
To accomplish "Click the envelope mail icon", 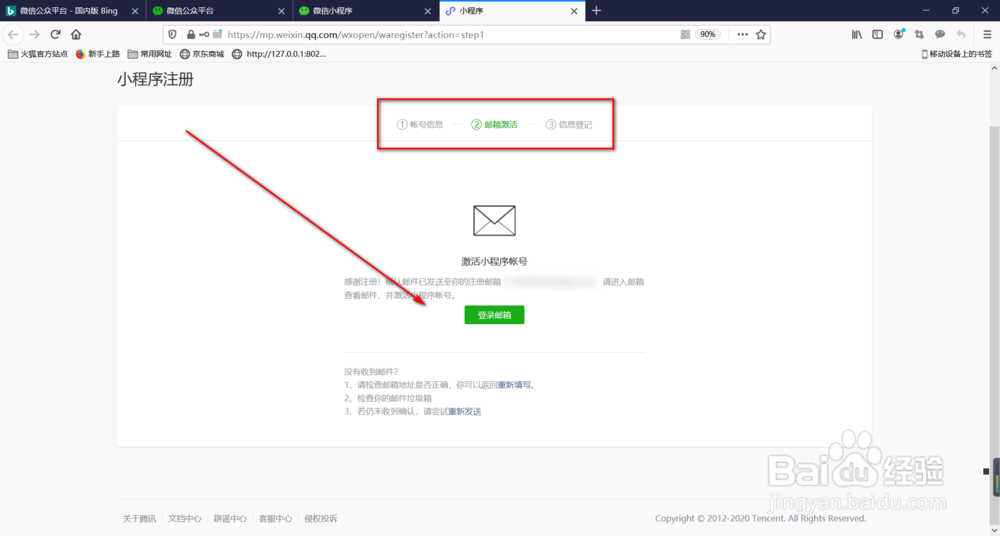I will pyautogui.click(x=494, y=221).
